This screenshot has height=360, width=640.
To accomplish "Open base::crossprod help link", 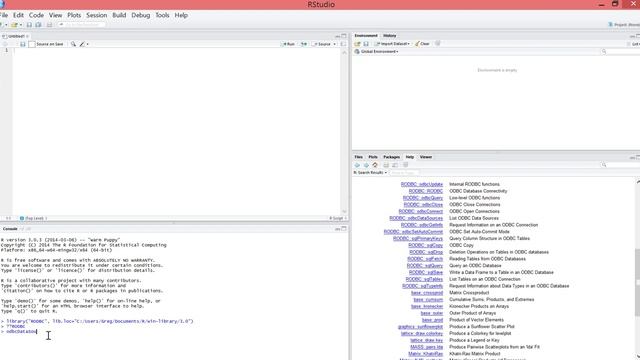I will [427, 293].
